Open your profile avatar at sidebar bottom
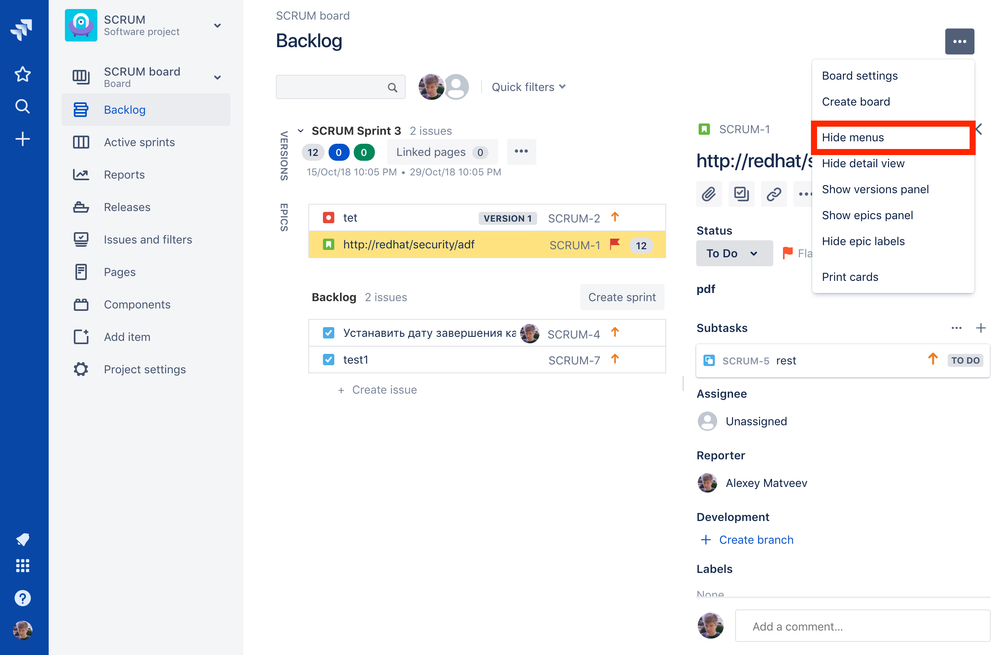Screen dimensions: 998x655 pos(22,630)
